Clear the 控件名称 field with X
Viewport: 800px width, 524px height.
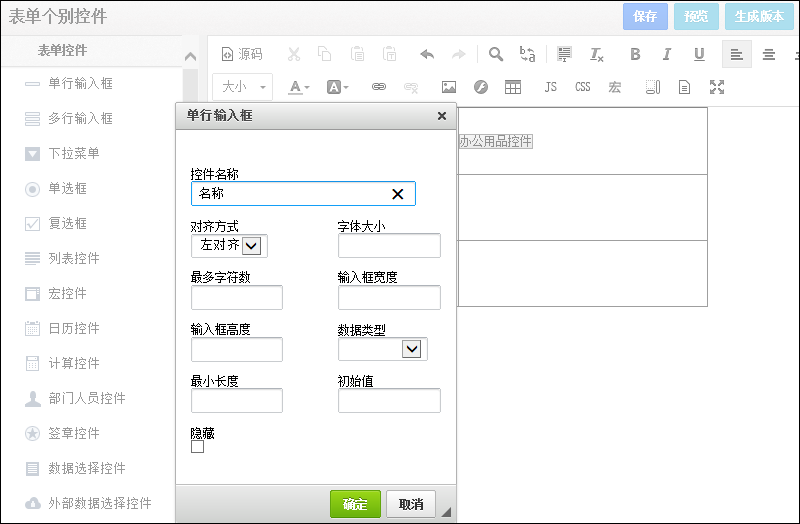pos(397,194)
